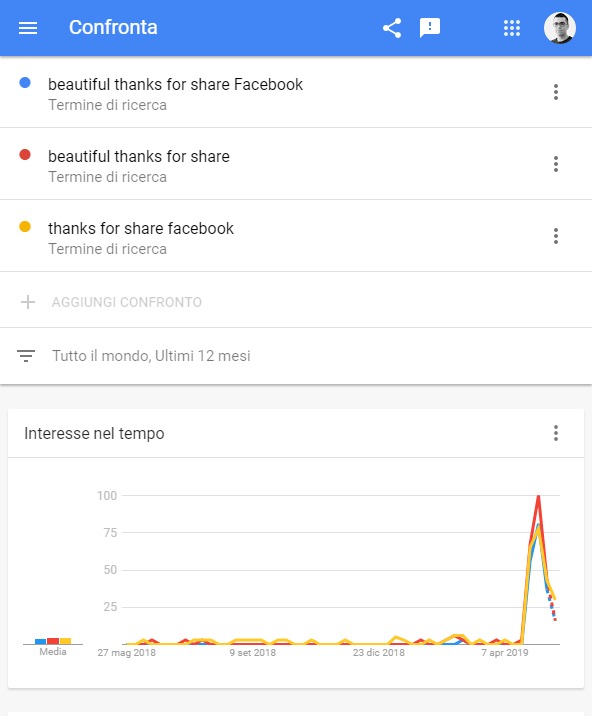This screenshot has height=716, width=592.
Task: Click the red dot of the second term
Action: pyautogui.click(x=25, y=155)
